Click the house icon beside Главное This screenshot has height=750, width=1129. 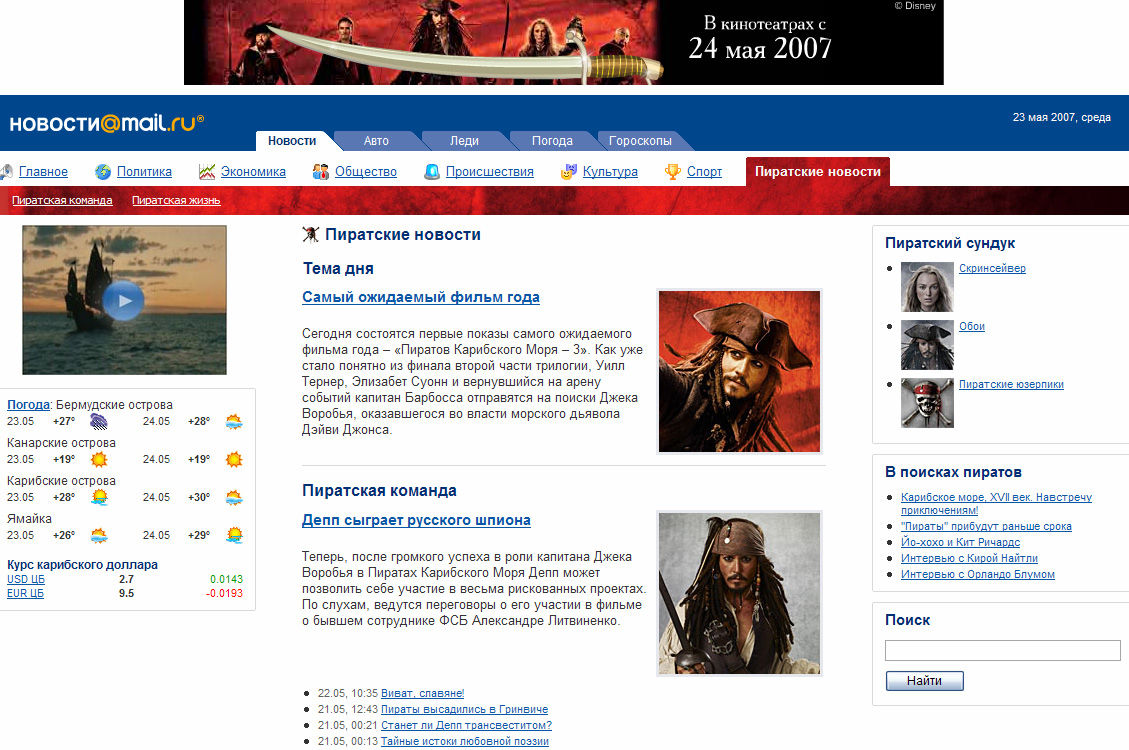point(6,172)
